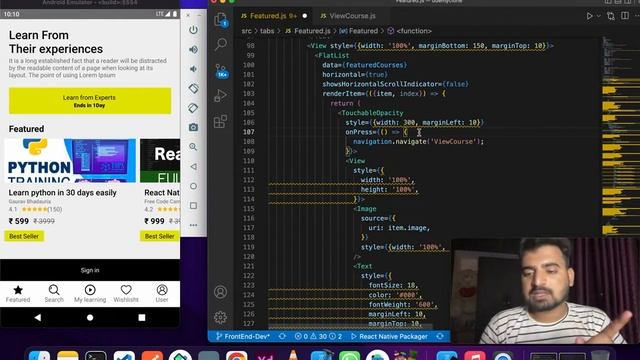Select Search bottom tab in app

pos(54,293)
